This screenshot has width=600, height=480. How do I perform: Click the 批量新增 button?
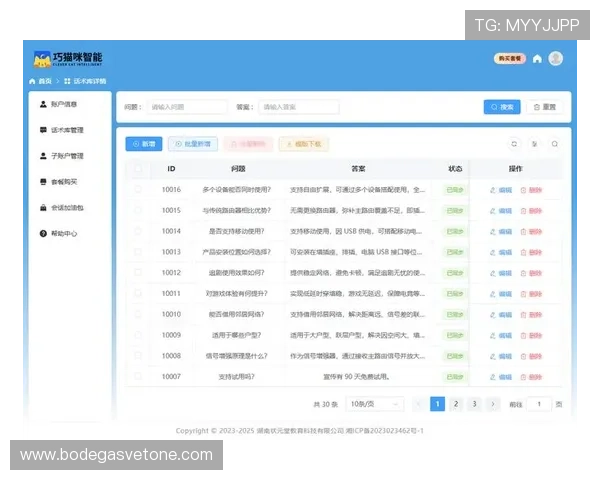(193, 144)
